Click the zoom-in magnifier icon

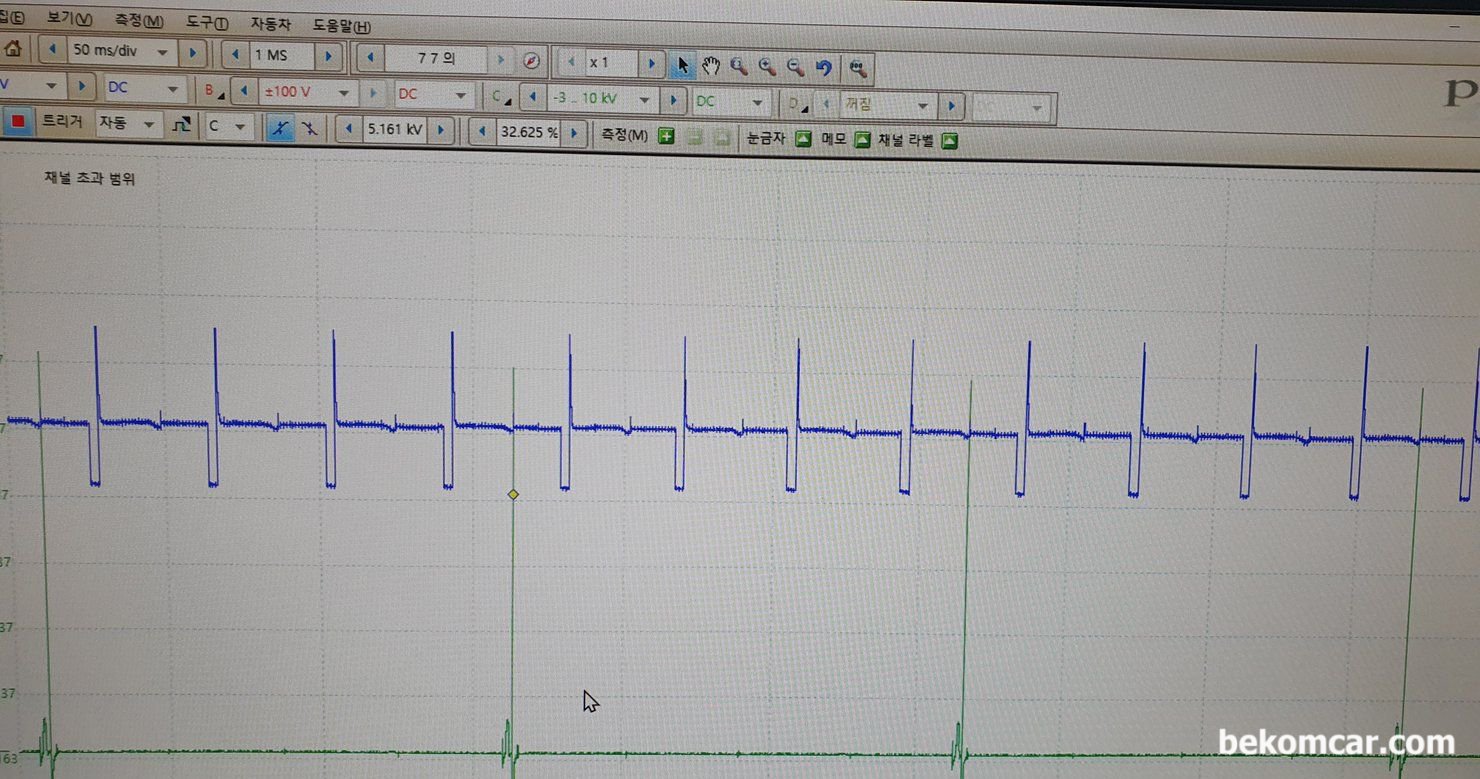767,67
